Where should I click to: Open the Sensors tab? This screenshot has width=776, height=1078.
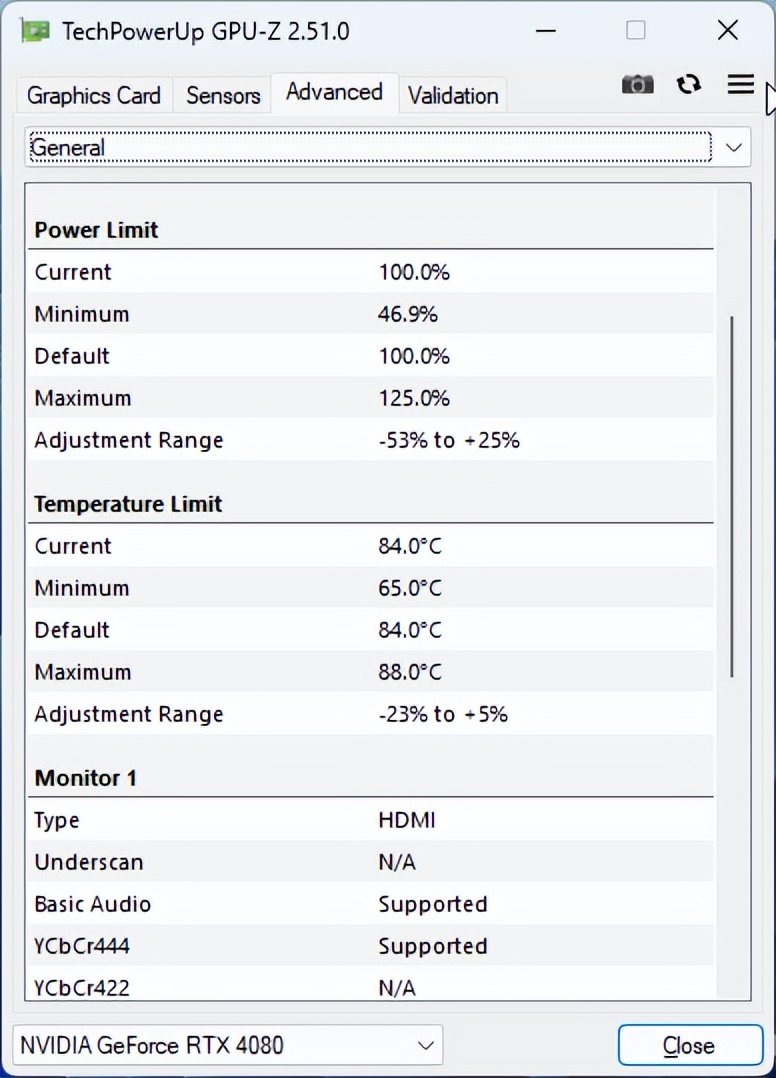tap(223, 96)
